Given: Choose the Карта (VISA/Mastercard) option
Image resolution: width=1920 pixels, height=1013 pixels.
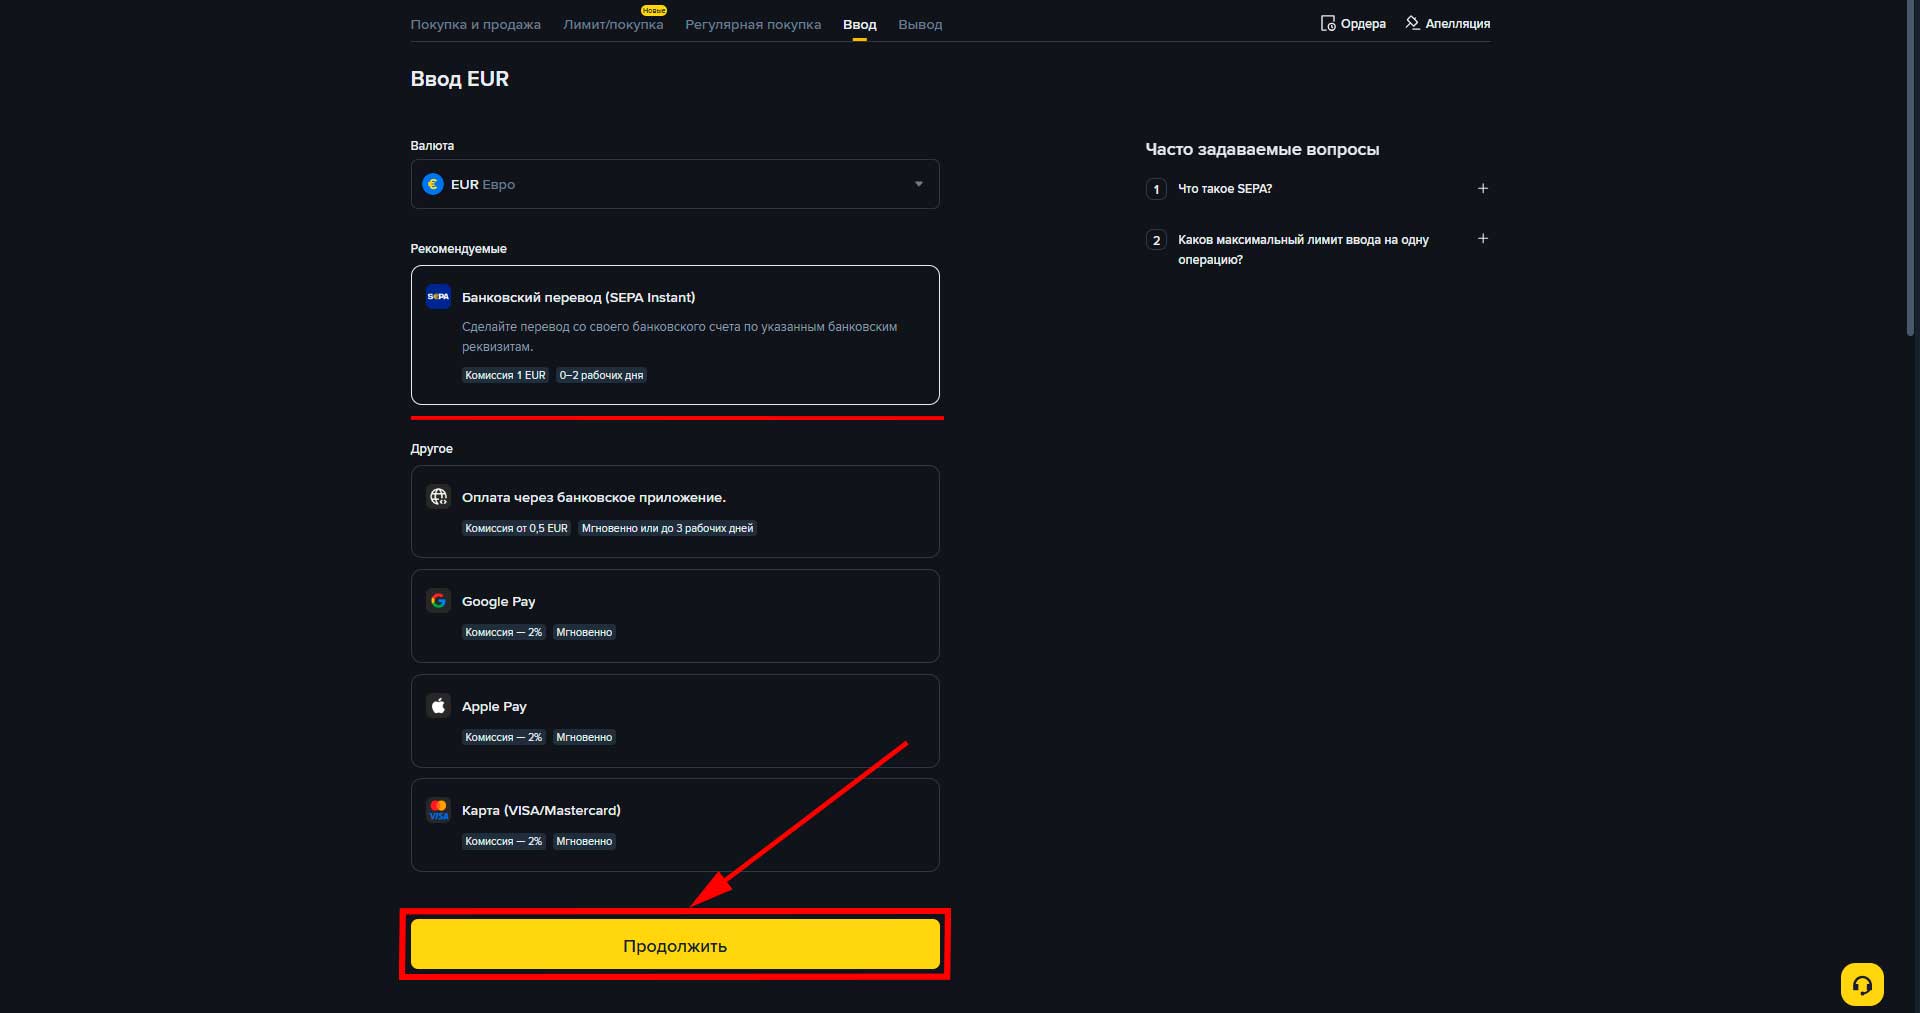Looking at the screenshot, I should point(675,825).
